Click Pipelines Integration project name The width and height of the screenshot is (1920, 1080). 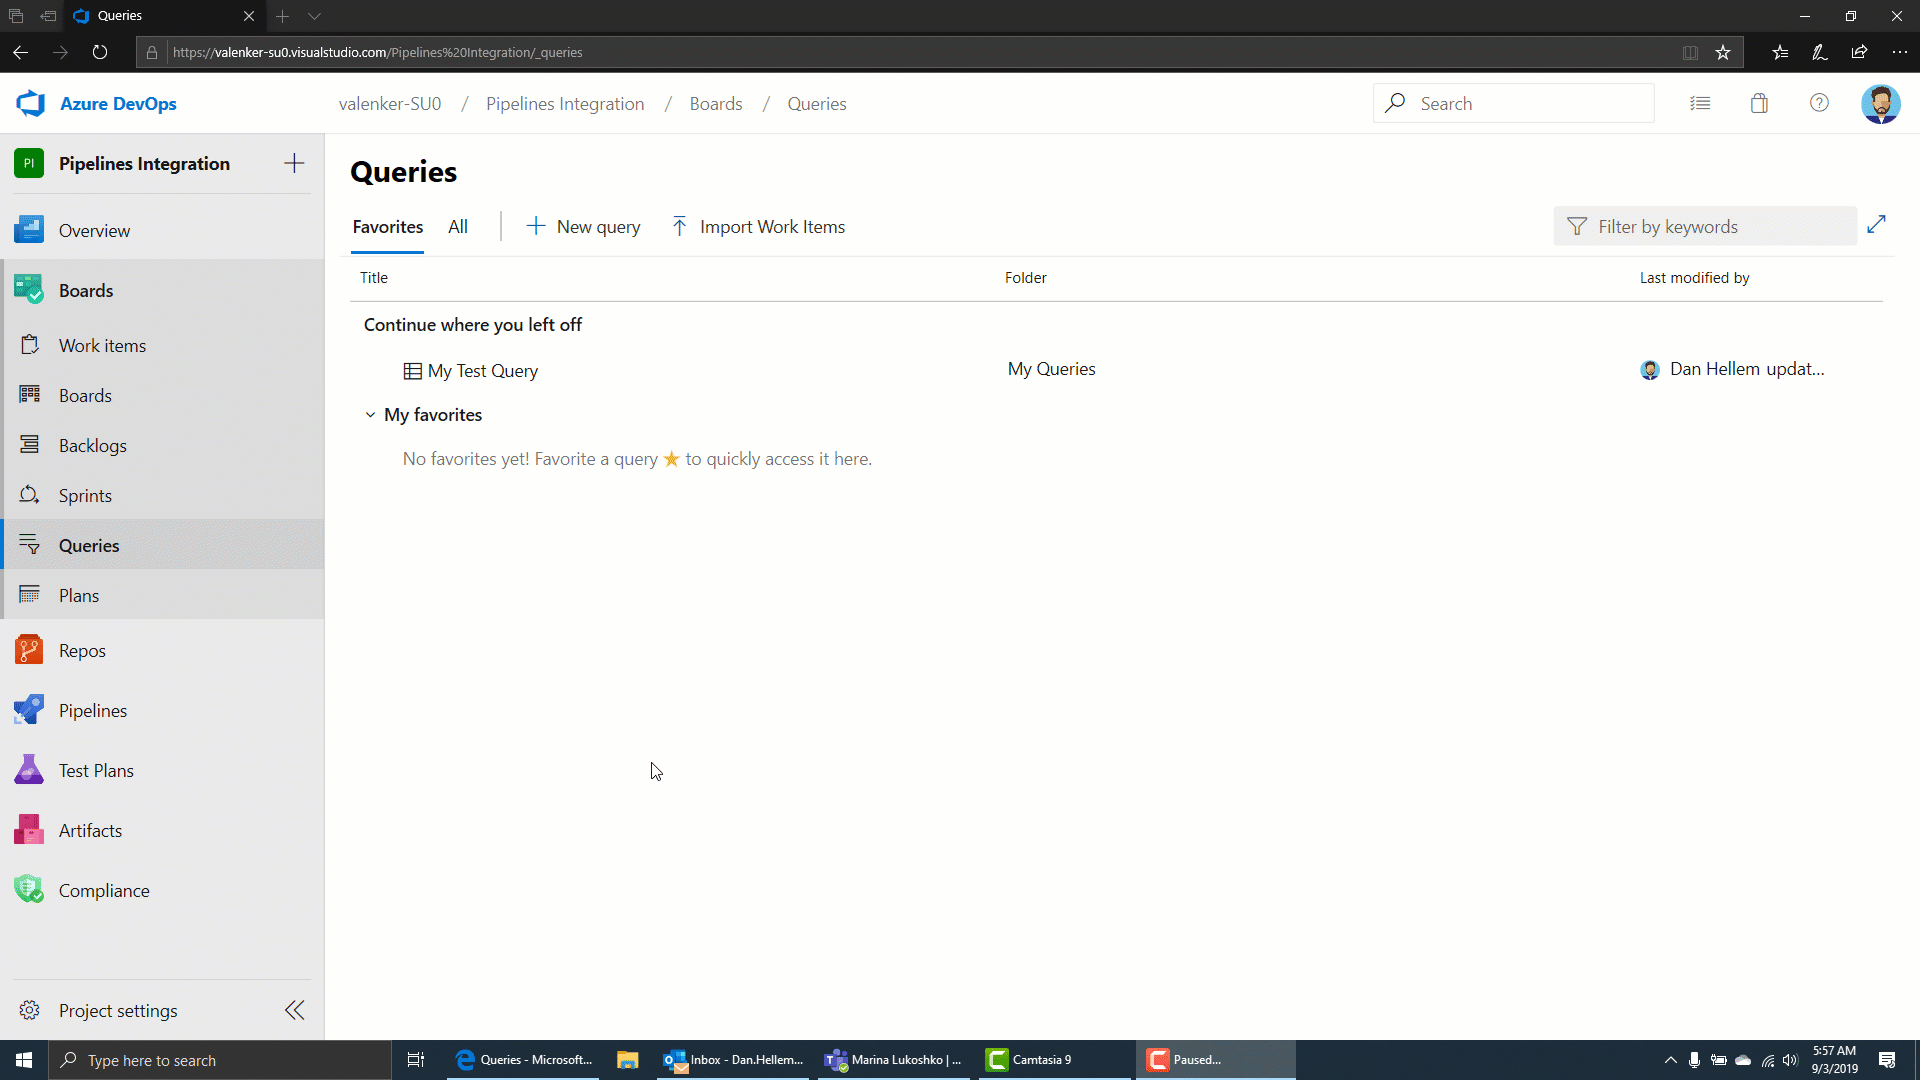point(145,164)
